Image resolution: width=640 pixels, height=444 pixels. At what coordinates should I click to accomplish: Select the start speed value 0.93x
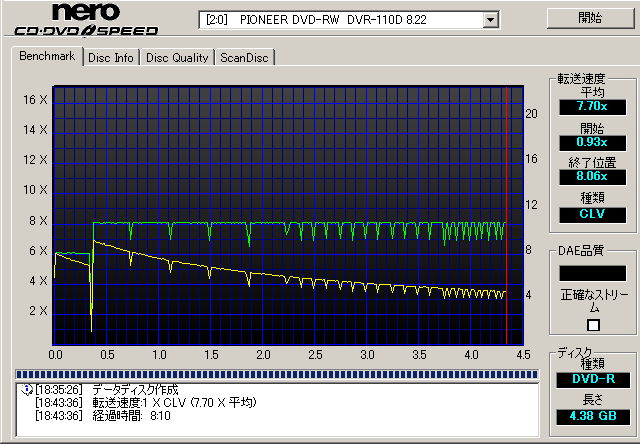(592, 142)
